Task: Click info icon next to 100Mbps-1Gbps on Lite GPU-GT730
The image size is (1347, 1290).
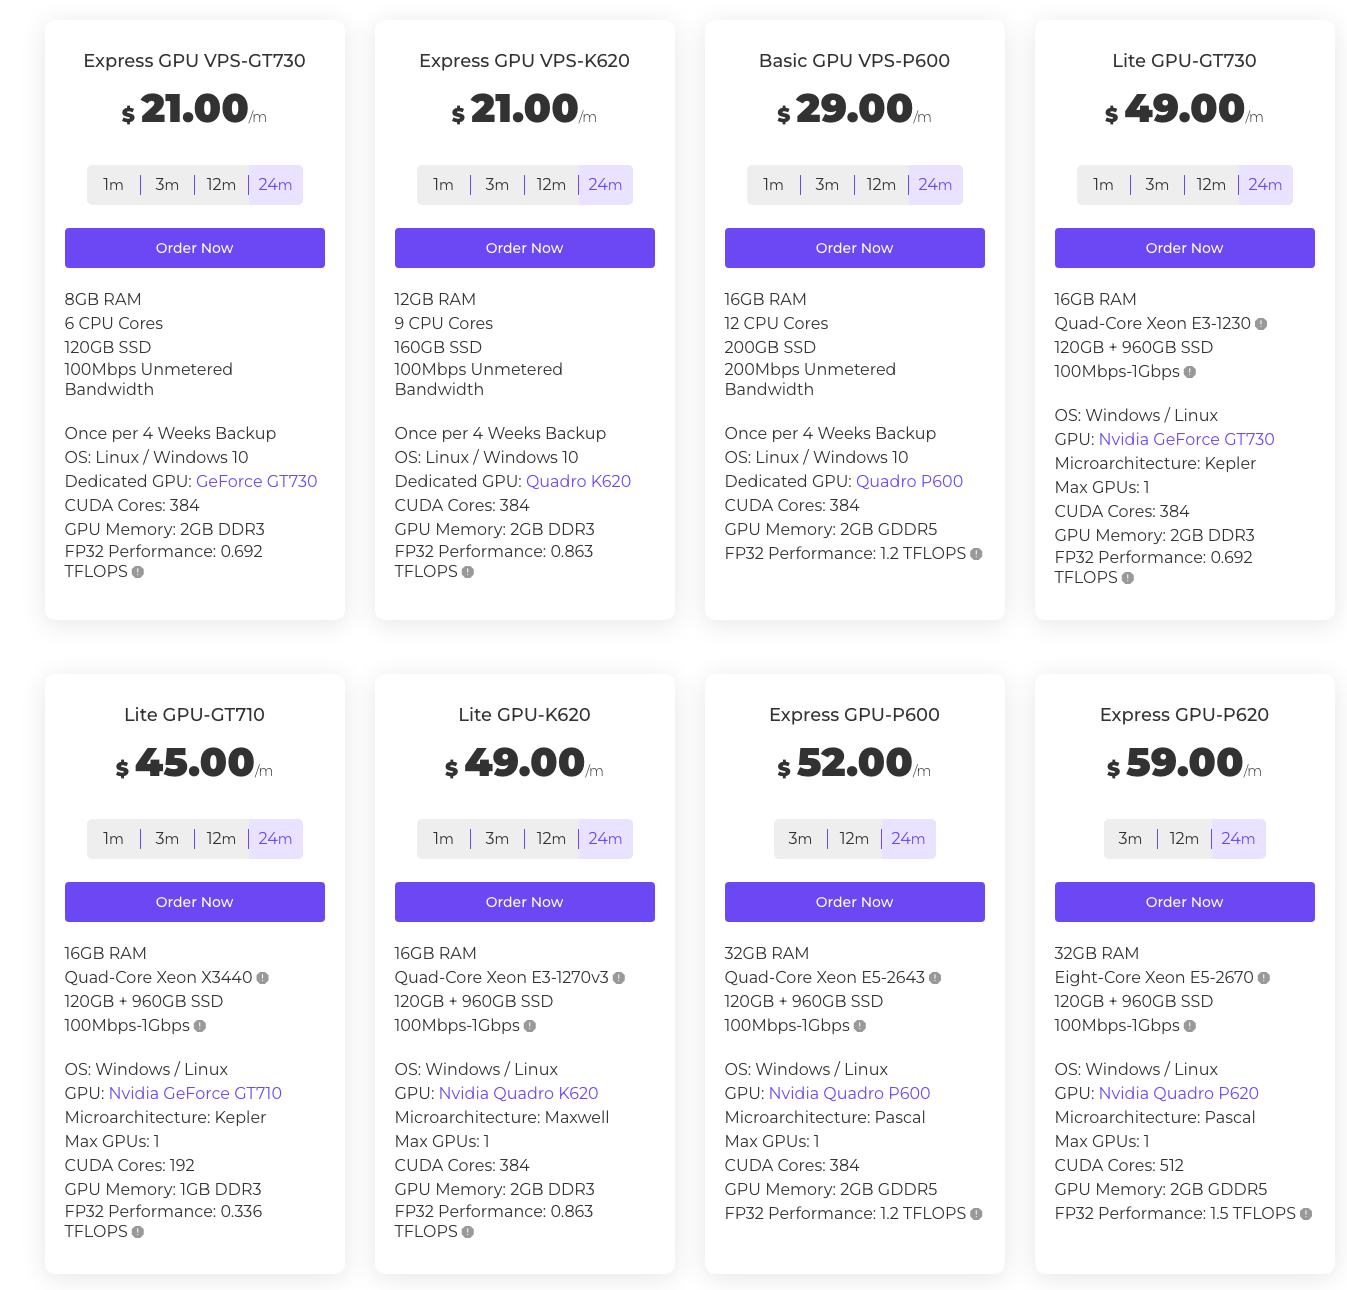Action: click(x=1188, y=371)
